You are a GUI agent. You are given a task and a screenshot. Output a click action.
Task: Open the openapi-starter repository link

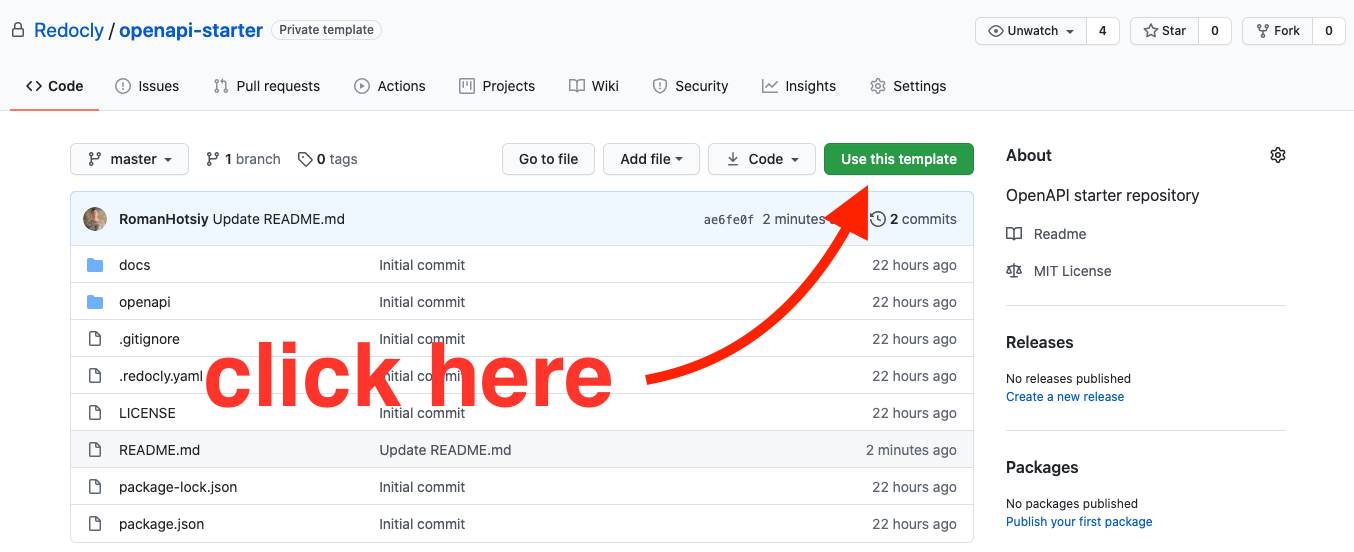(191, 30)
